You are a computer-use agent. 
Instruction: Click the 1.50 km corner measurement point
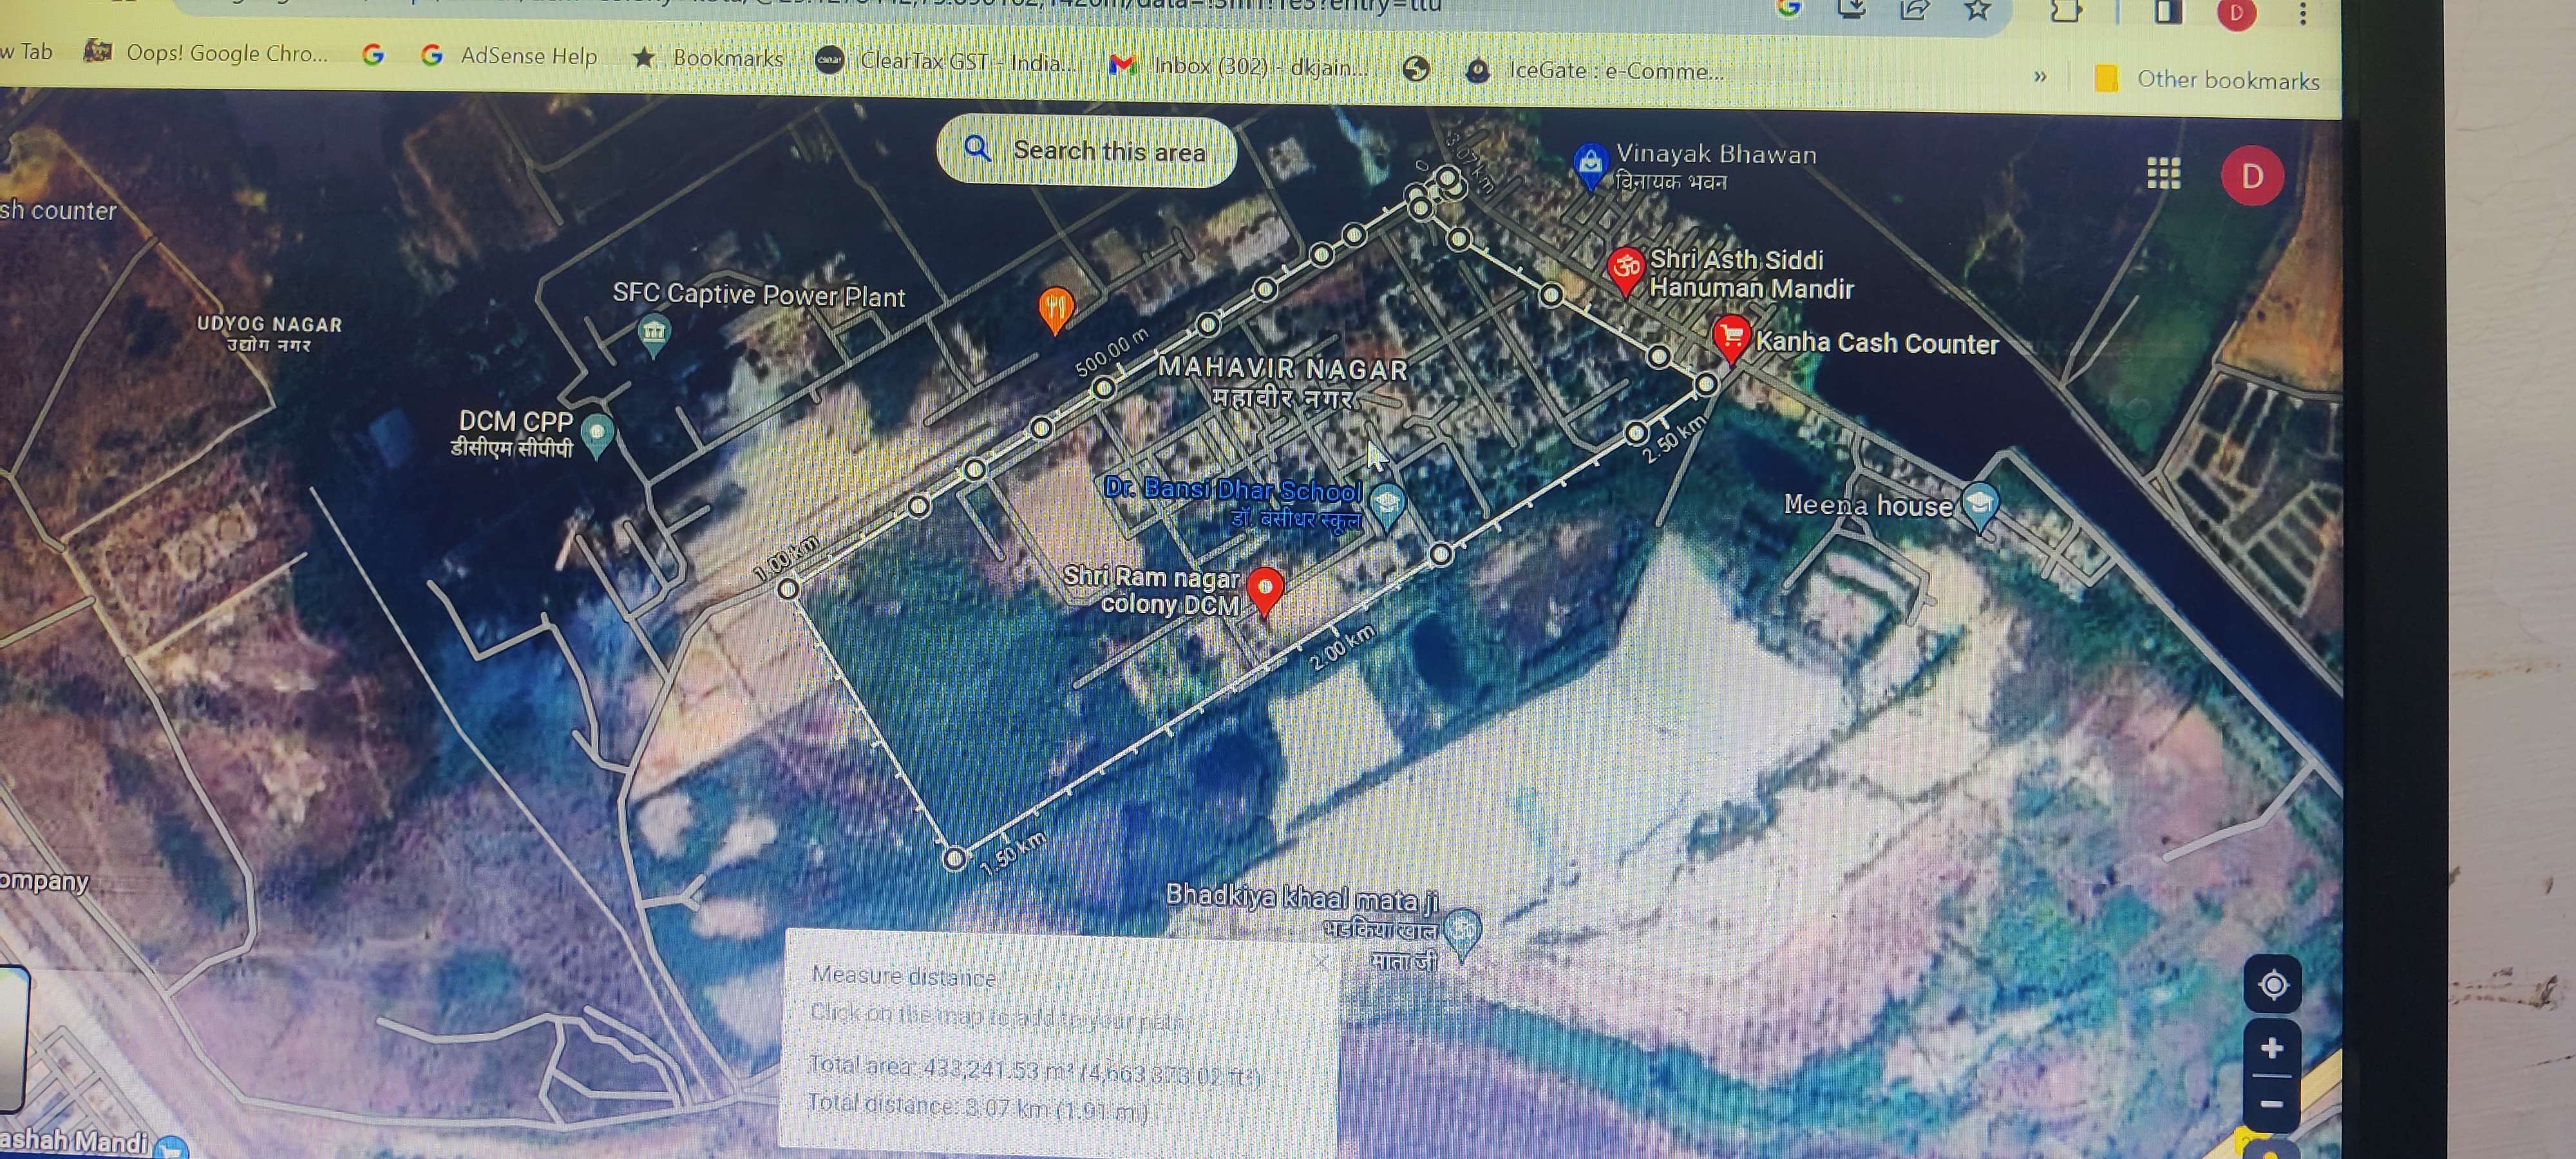pyautogui.click(x=955, y=858)
